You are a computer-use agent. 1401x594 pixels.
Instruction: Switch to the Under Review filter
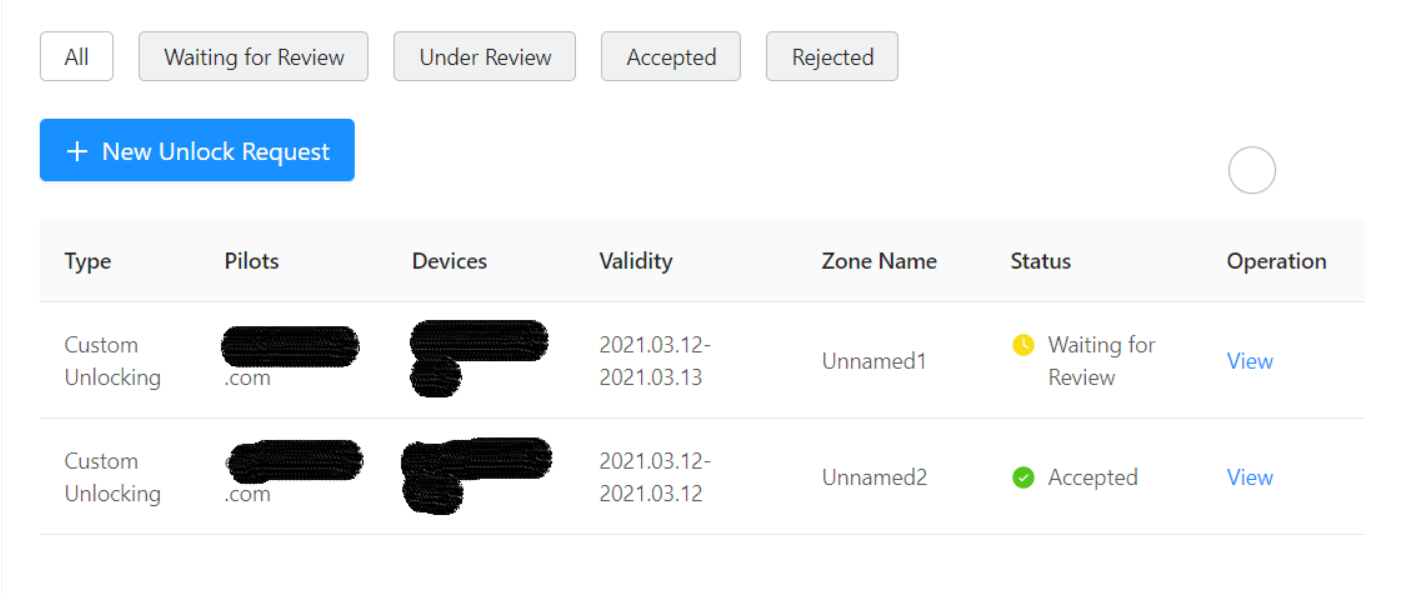tap(485, 57)
